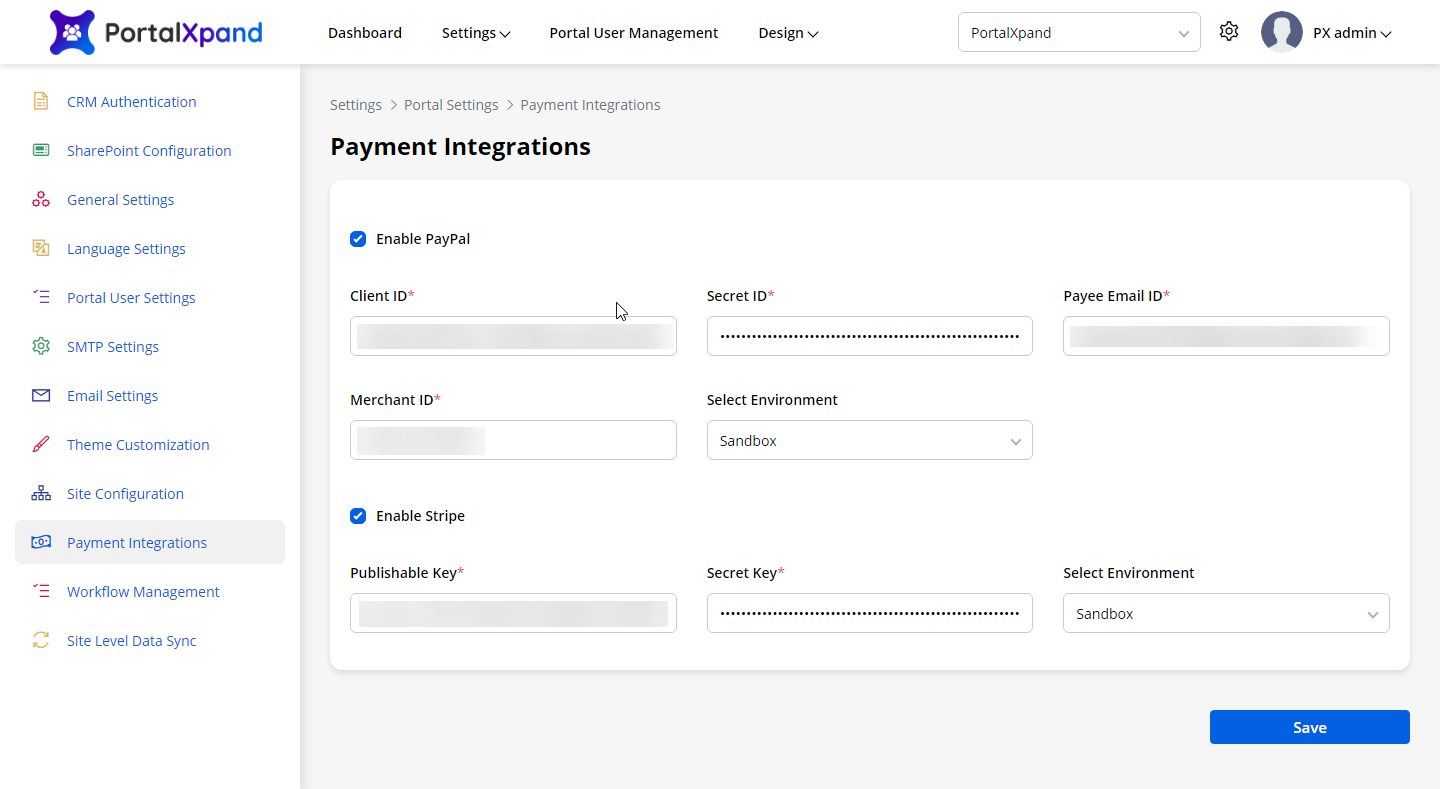Uncheck the Enable PayPal checkbox

click(358, 239)
